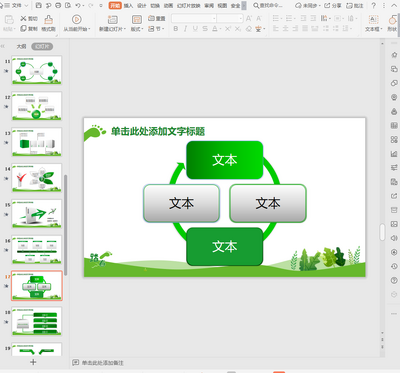
Task: Toggle animation star under slide 11
Action: [x=6, y=71]
